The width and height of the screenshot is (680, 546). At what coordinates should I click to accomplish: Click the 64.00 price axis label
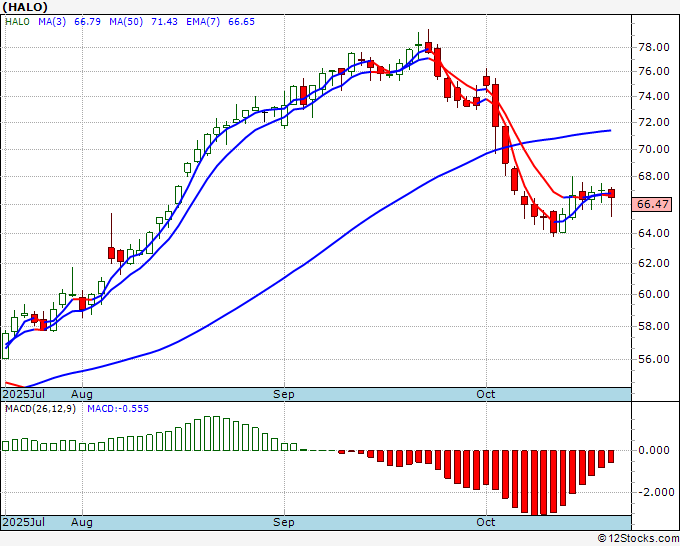[654, 233]
